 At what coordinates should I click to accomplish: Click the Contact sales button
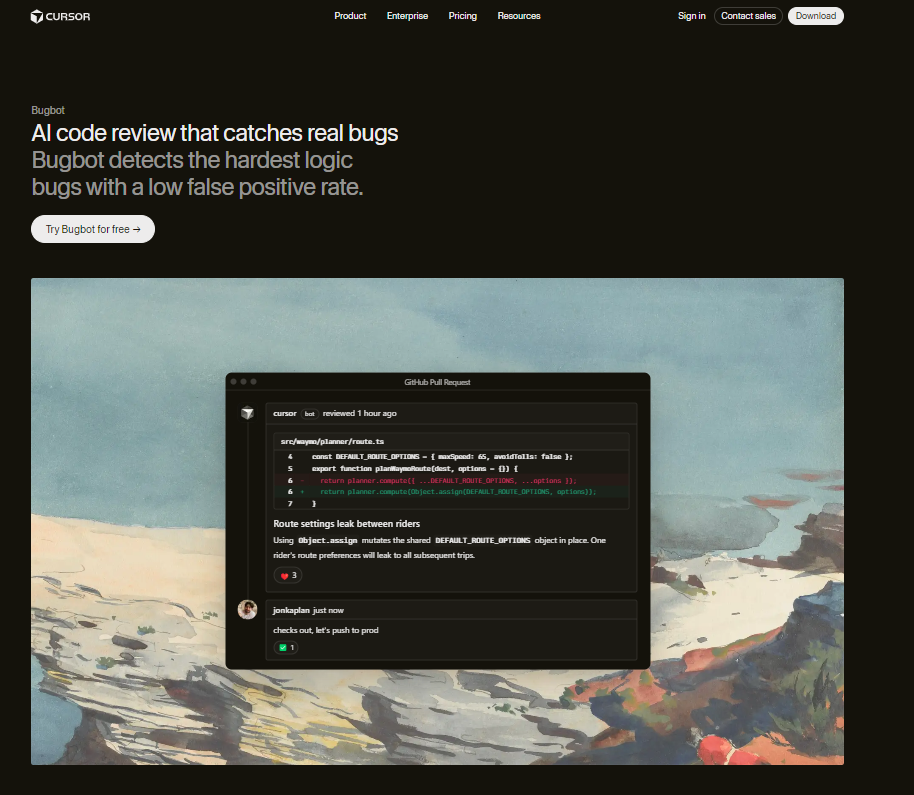pos(748,16)
